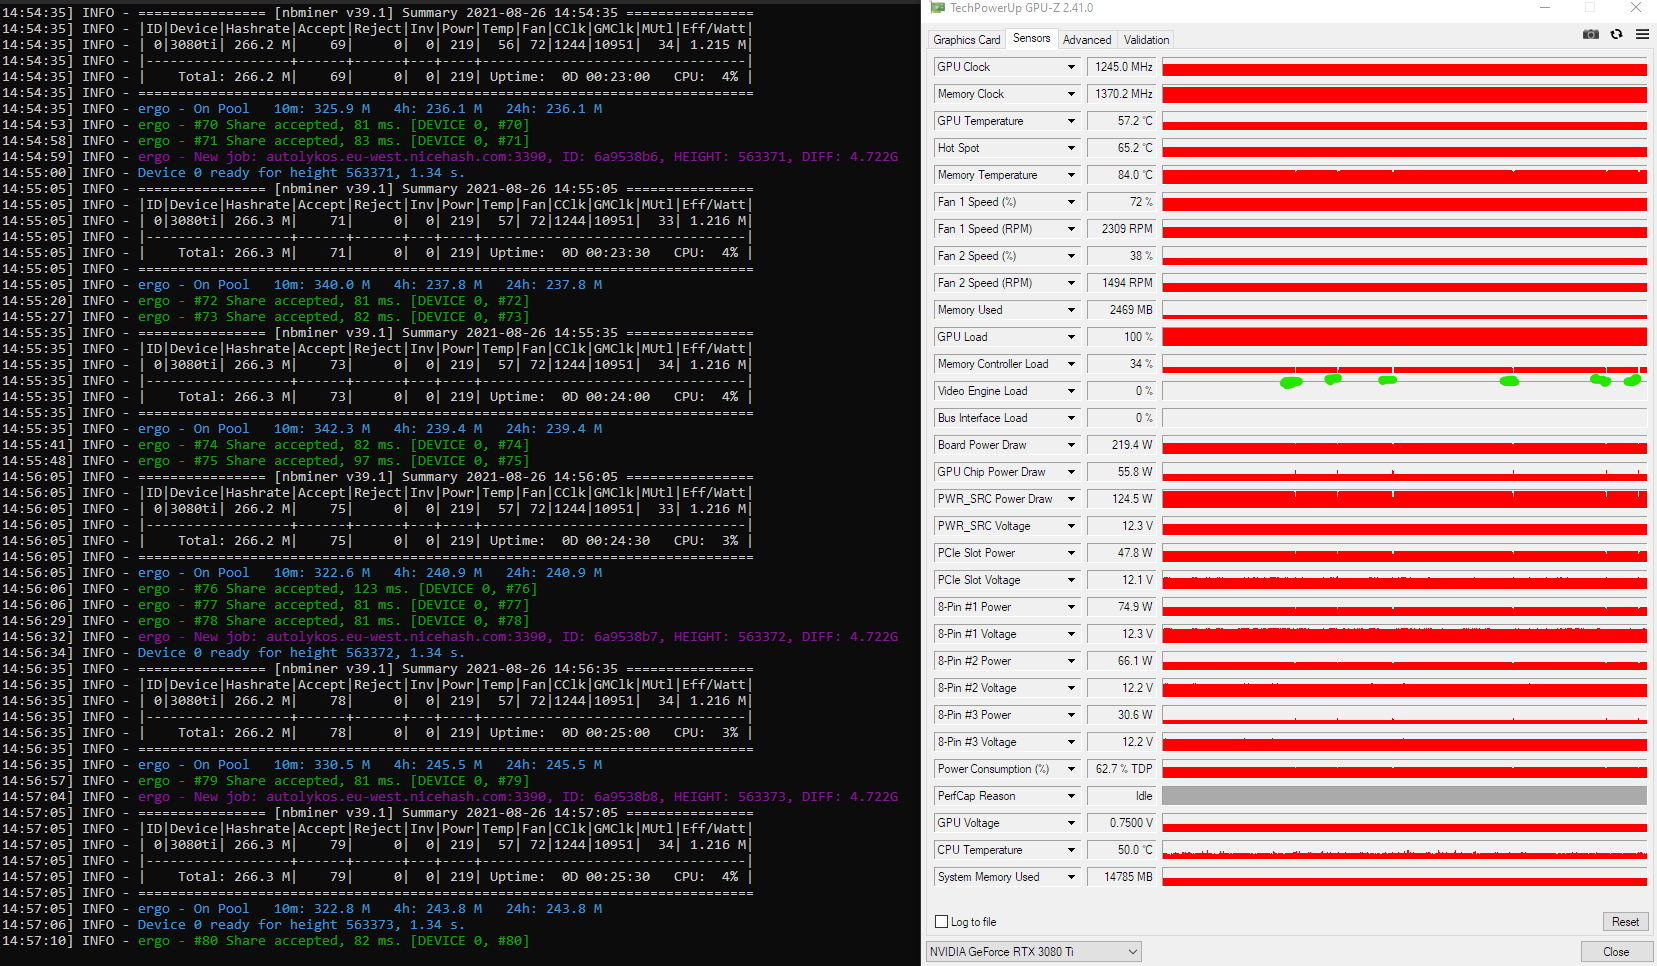
Task: Expand the Memory Controller Load dropdown
Action: (x=1071, y=364)
